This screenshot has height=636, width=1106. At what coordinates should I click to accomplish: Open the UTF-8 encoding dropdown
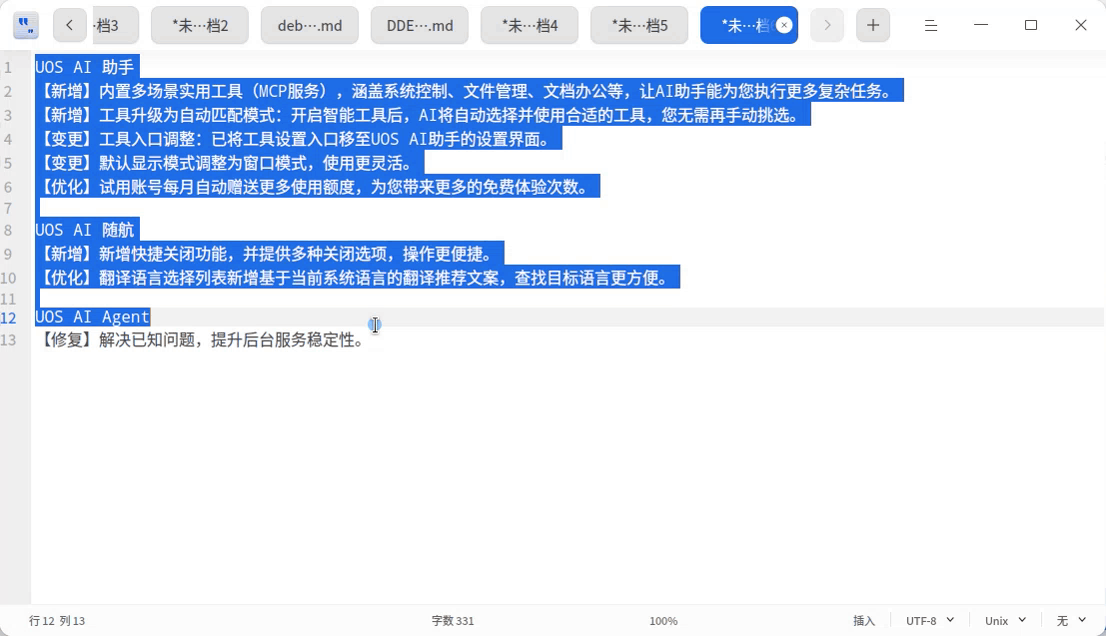click(x=930, y=620)
